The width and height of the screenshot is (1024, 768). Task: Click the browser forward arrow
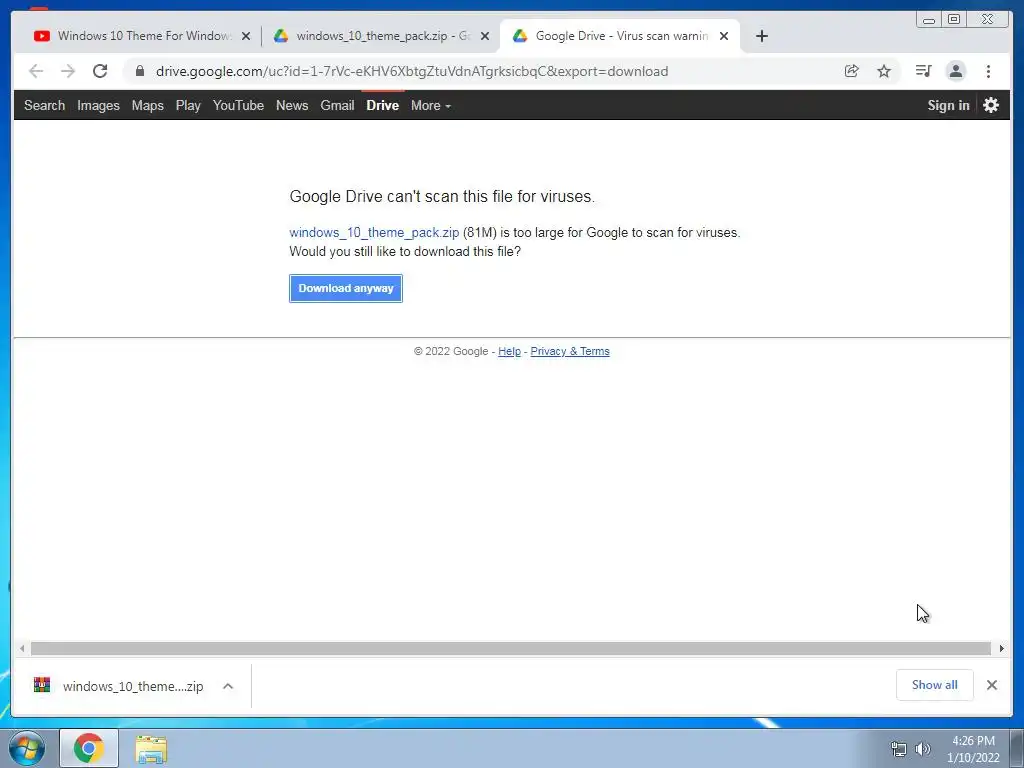[68, 71]
